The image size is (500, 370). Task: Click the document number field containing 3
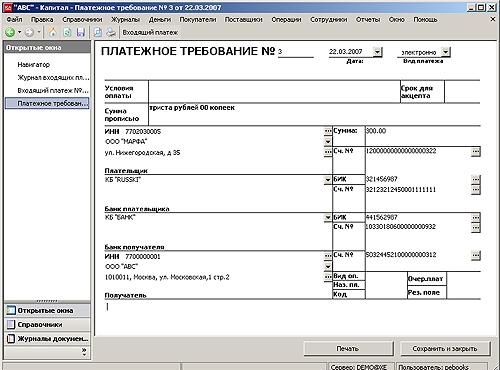pos(296,52)
